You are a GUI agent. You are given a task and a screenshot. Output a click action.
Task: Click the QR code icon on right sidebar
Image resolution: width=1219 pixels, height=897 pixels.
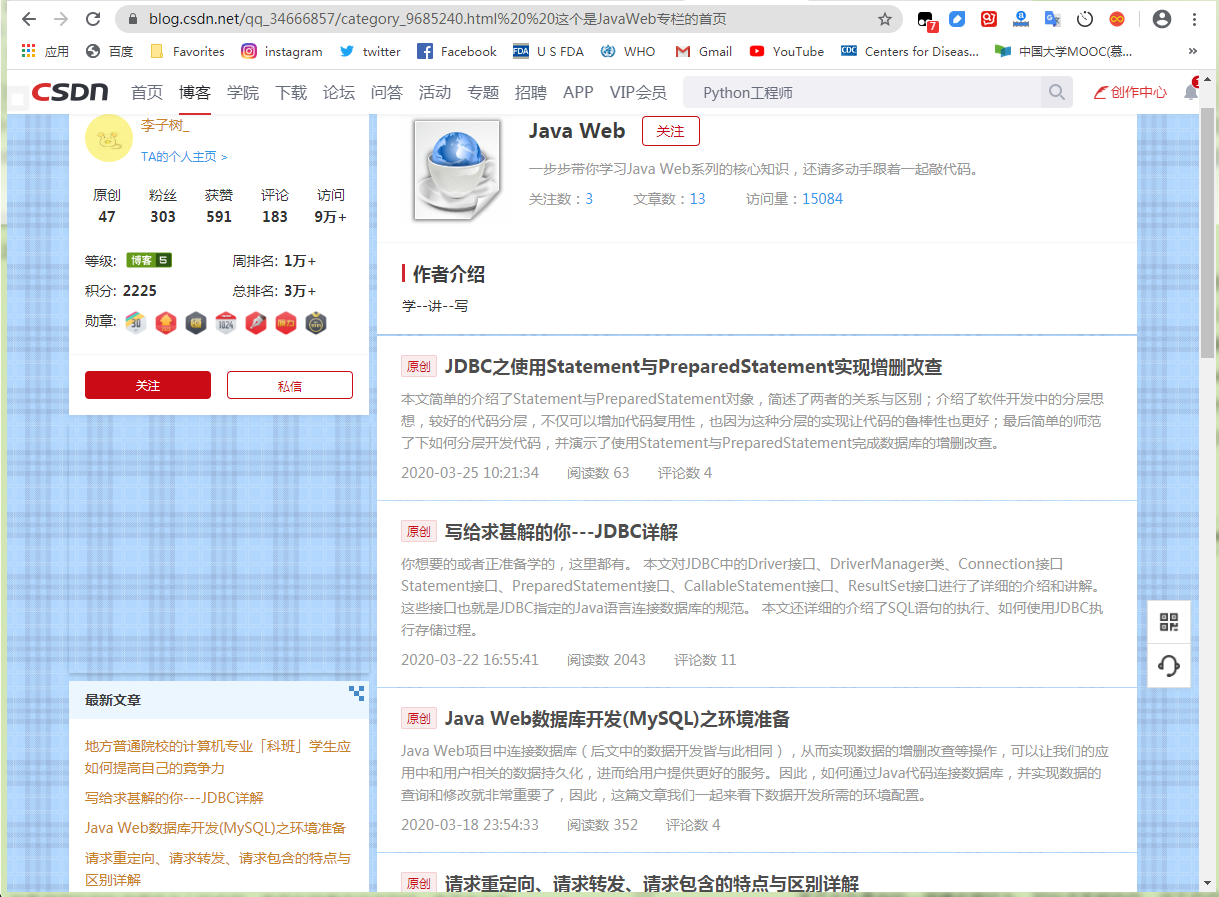(1169, 622)
